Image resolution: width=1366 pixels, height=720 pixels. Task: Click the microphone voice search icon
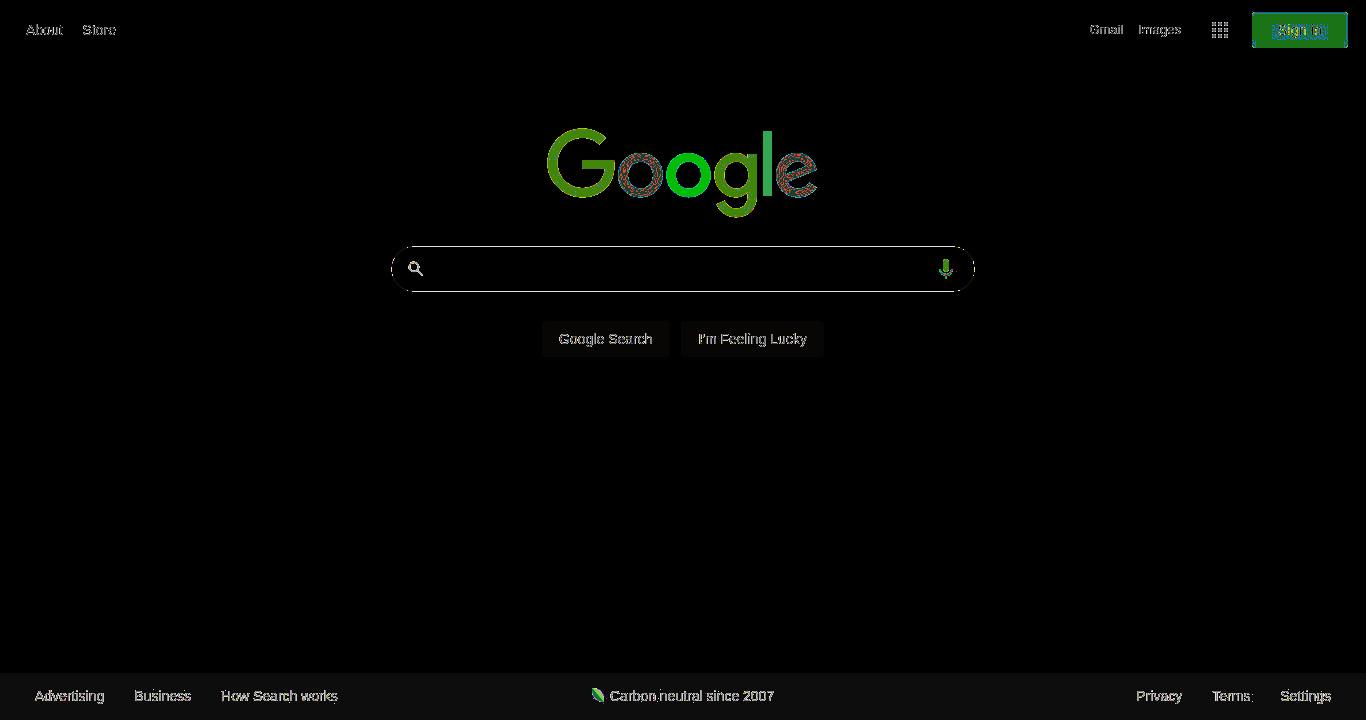(945, 268)
